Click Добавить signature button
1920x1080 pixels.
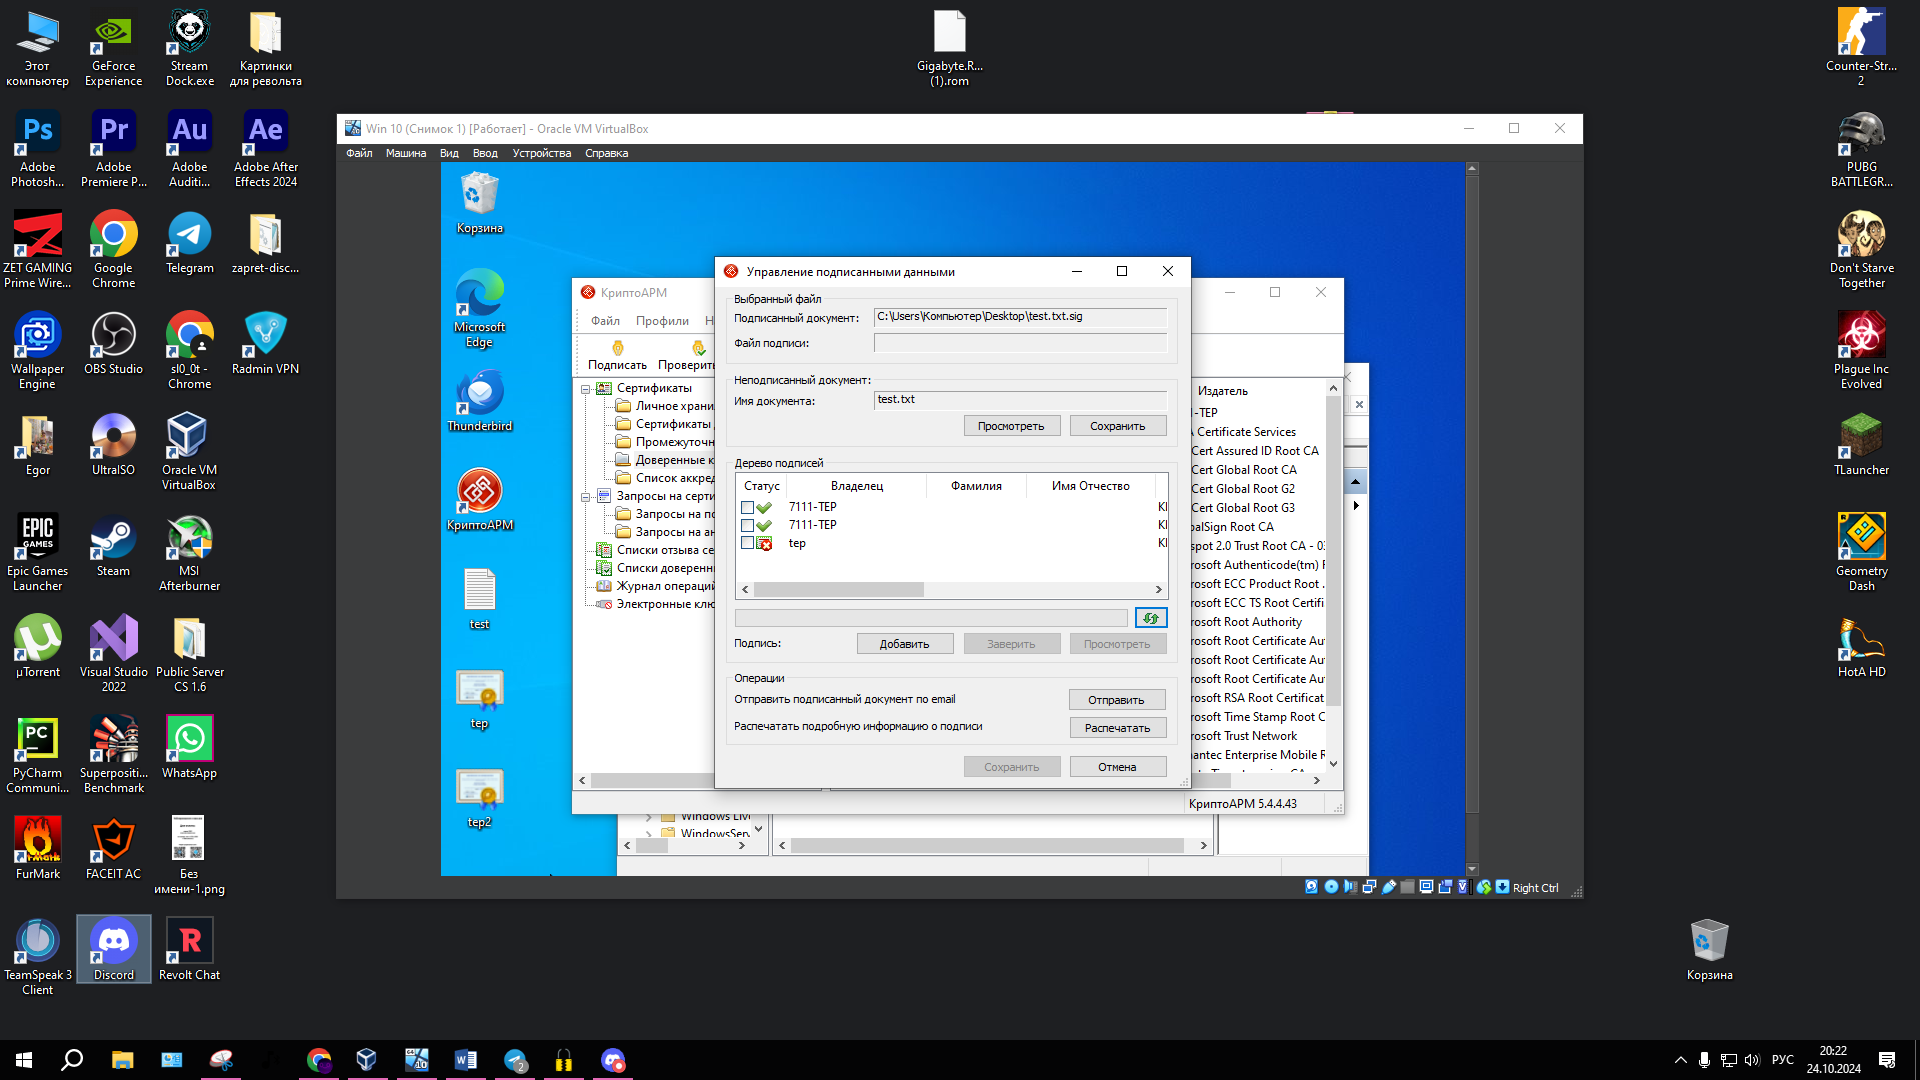(904, 644)
